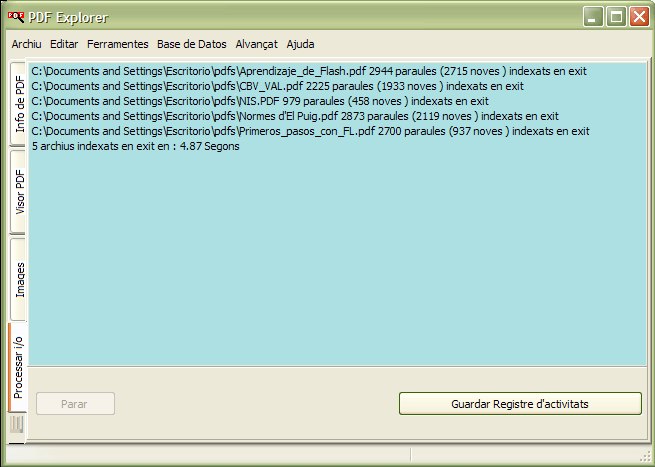Click the Aprendizaje_de_Flash.pdf log line
This screenshot has width=655, height=467.
tap(308, 71)
